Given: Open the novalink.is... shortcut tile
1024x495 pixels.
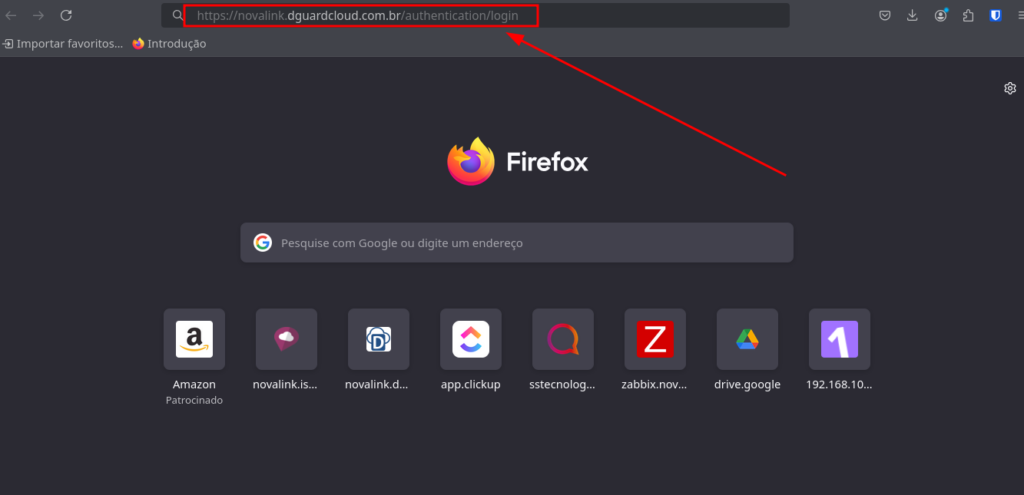Looking at the screenshot, I should 286,340.
